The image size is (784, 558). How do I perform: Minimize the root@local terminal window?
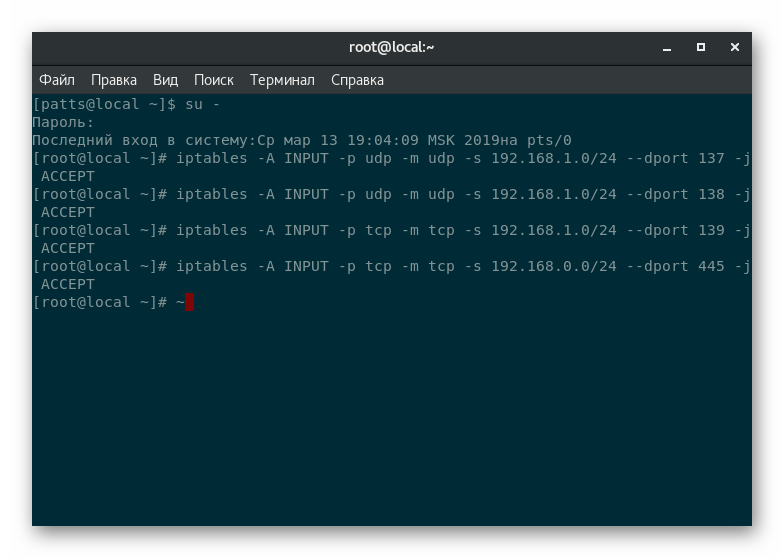[x=667, y=48]
